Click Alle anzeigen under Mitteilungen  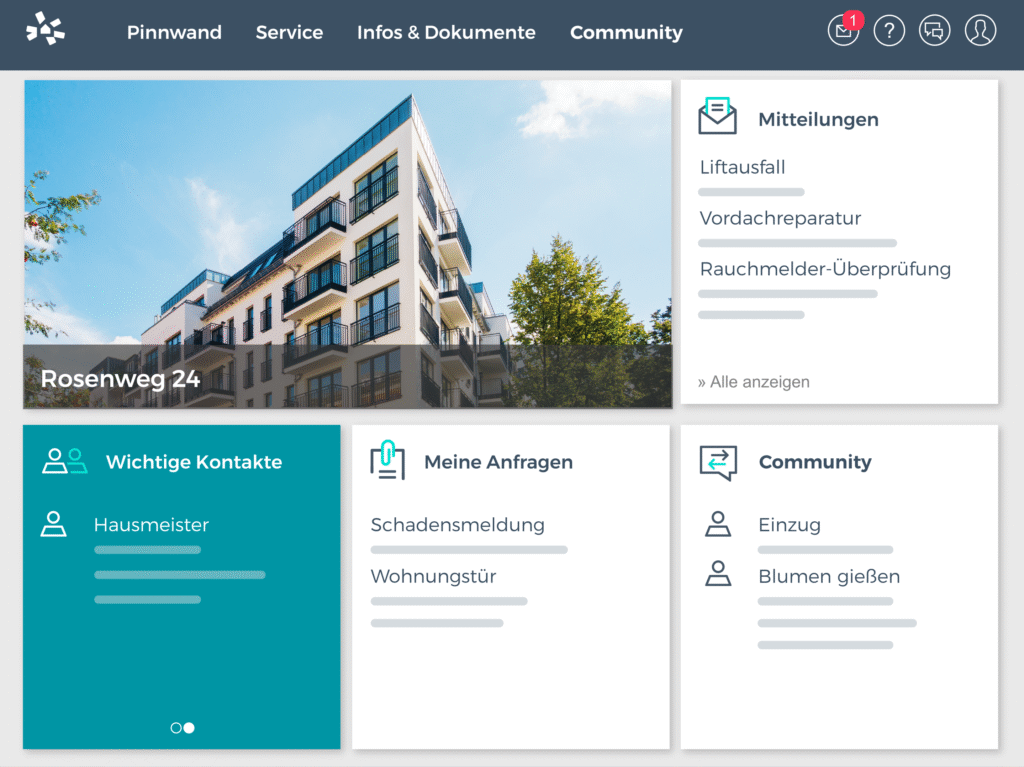pyautogui.click(x=753, y=381)
